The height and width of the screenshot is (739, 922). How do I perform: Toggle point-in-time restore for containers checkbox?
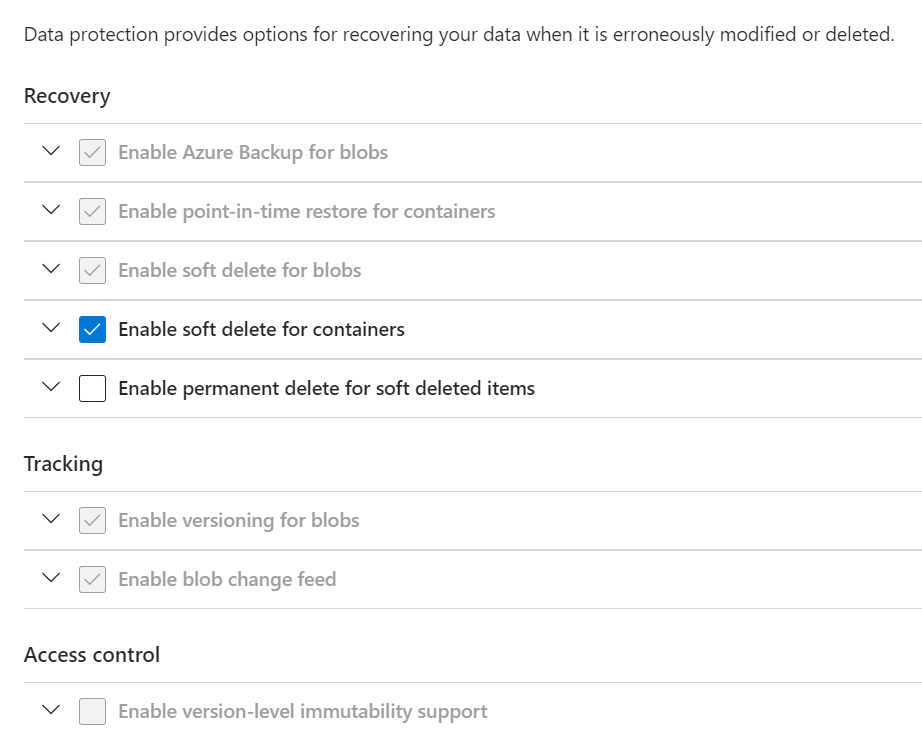point(92,212)
